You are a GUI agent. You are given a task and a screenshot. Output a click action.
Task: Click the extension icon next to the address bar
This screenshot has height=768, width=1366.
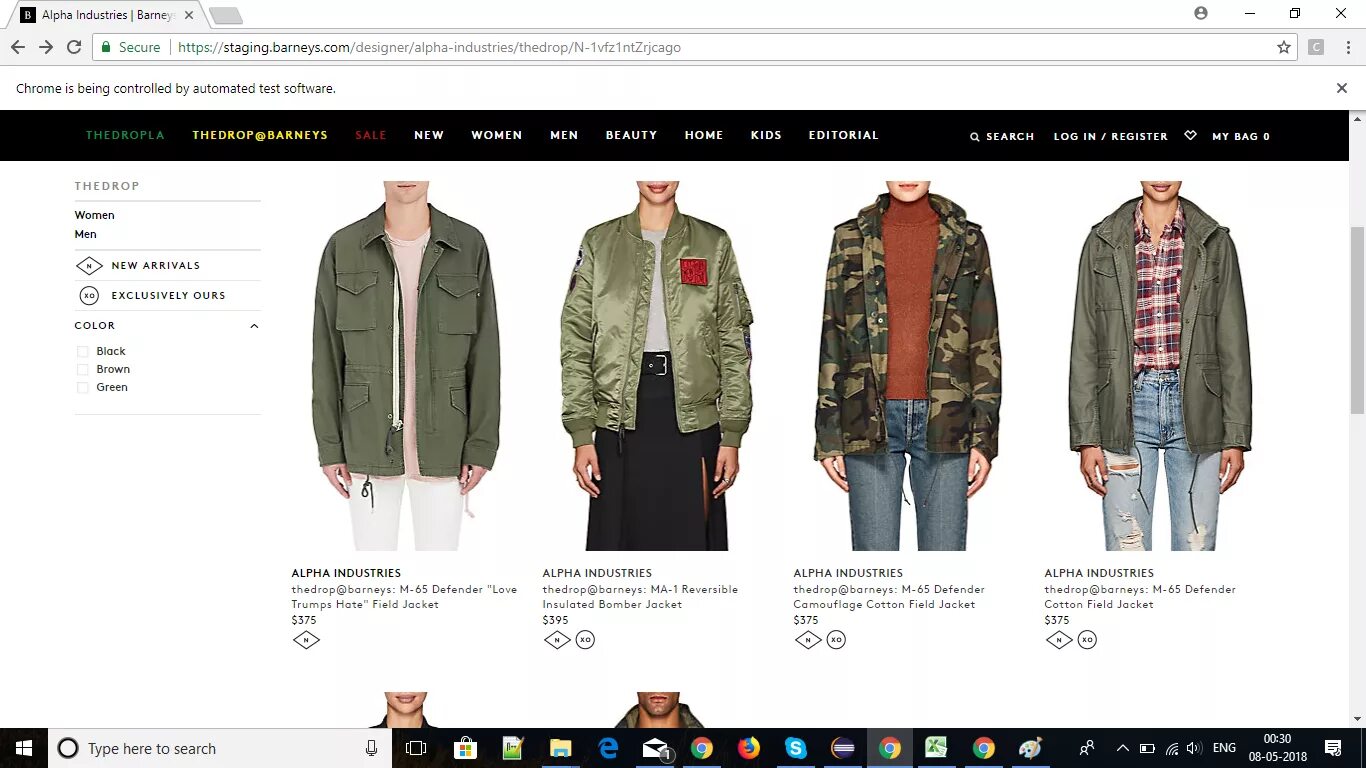pos(1316,47)
